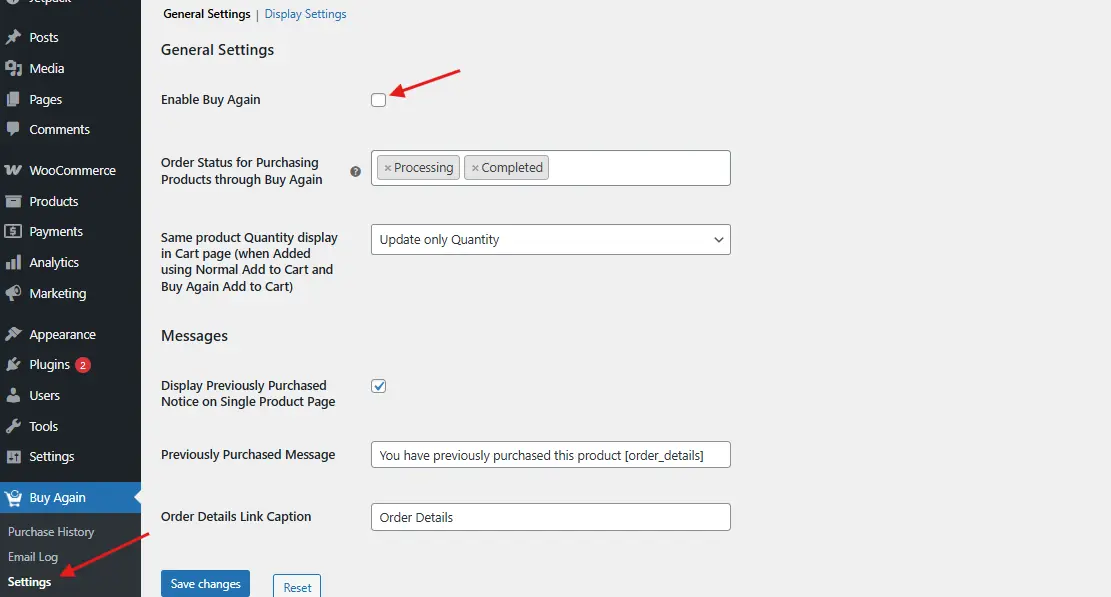
Task: Switch to the Display Settings tab
Action: pos(305,14)
